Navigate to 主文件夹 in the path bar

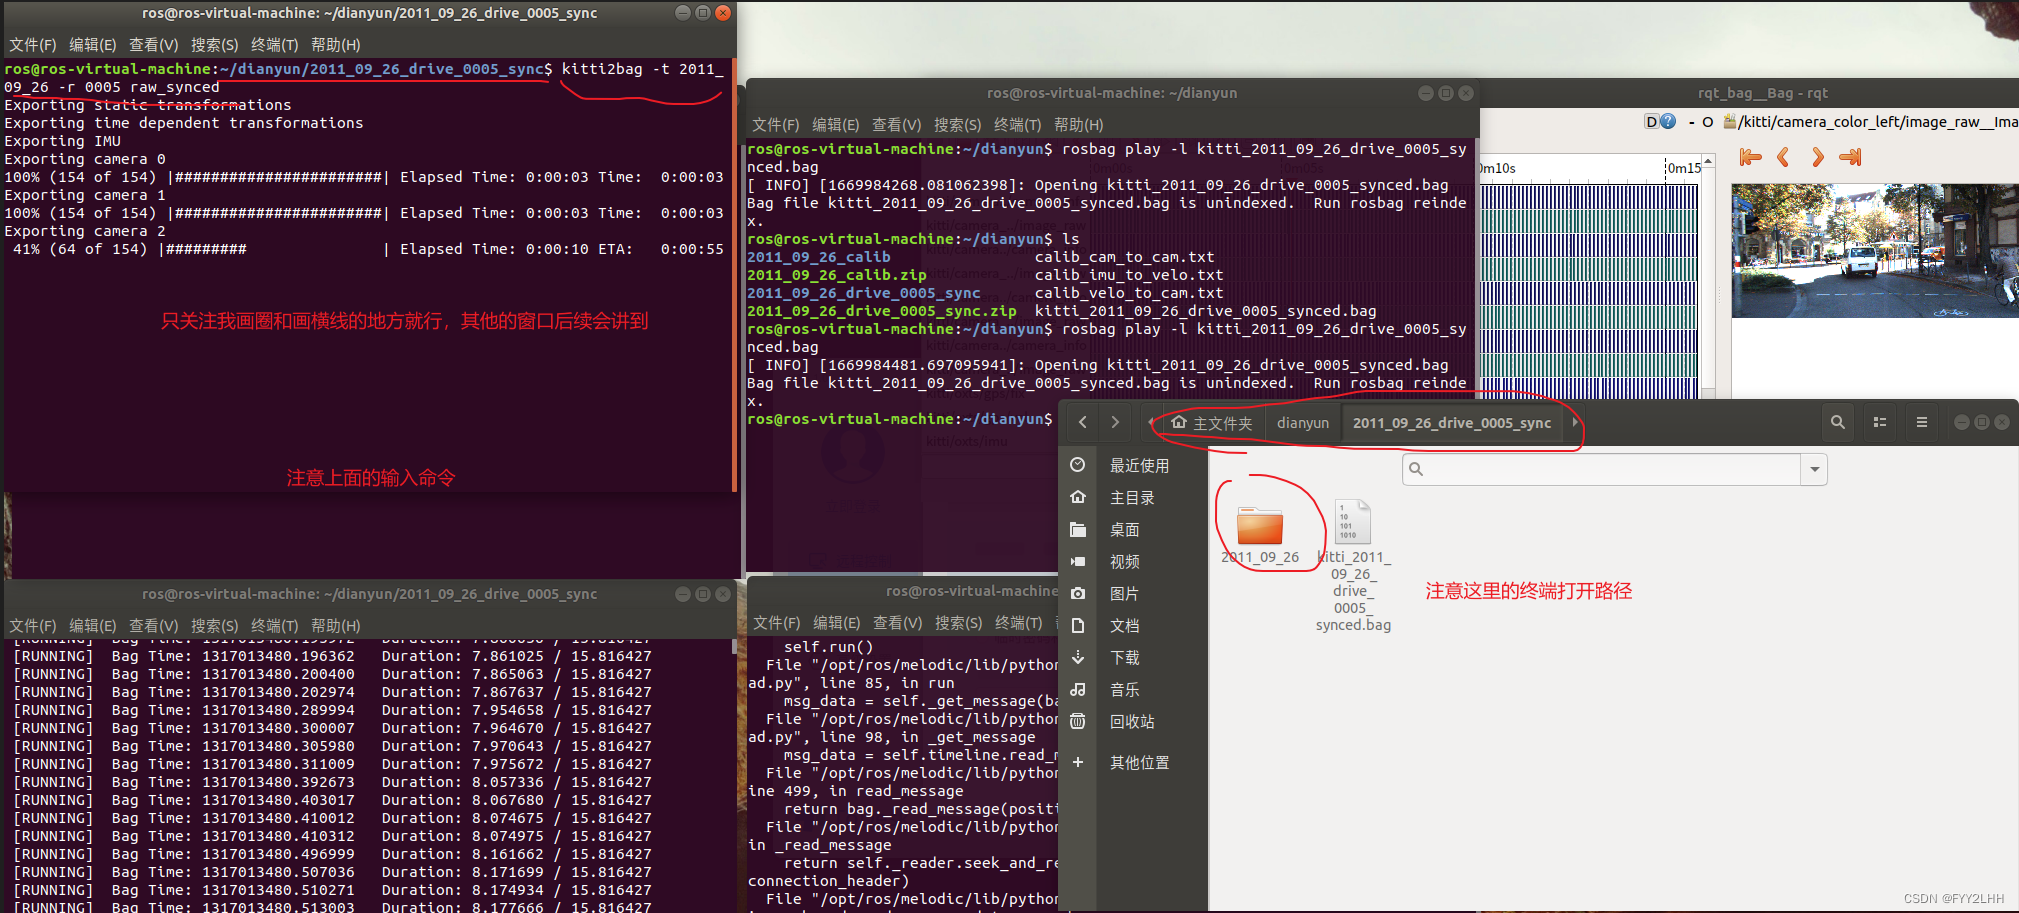(1219, 422)
